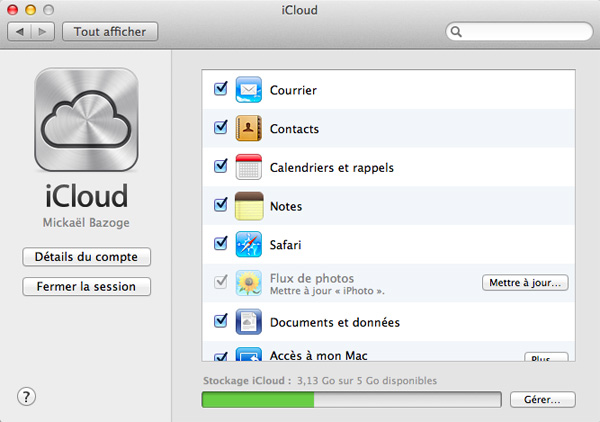Click the Calendriers et rappels label
This screenshot has height=422, width=600.
coord(332,168)
